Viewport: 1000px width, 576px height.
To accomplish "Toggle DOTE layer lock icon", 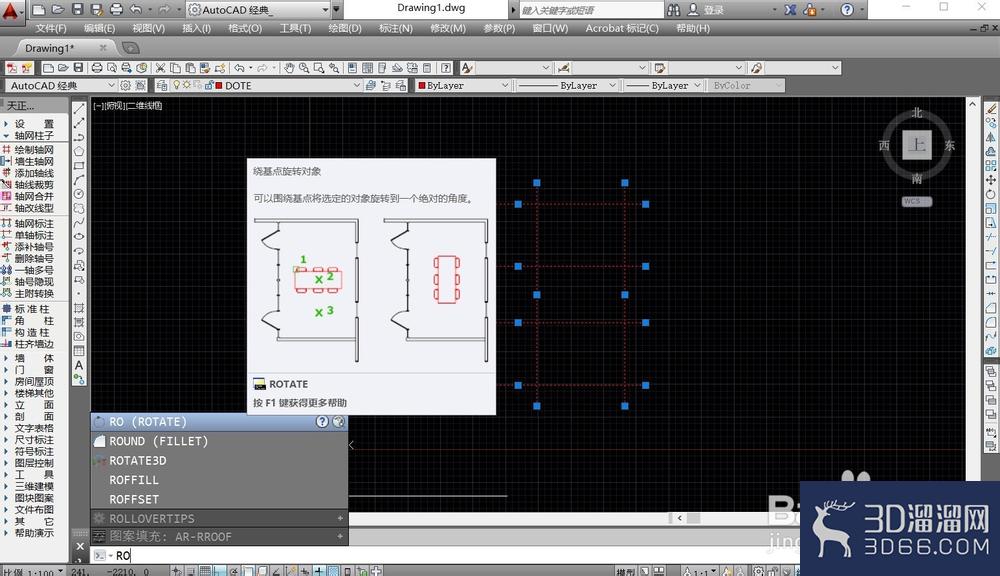I will tap(209, 85).
